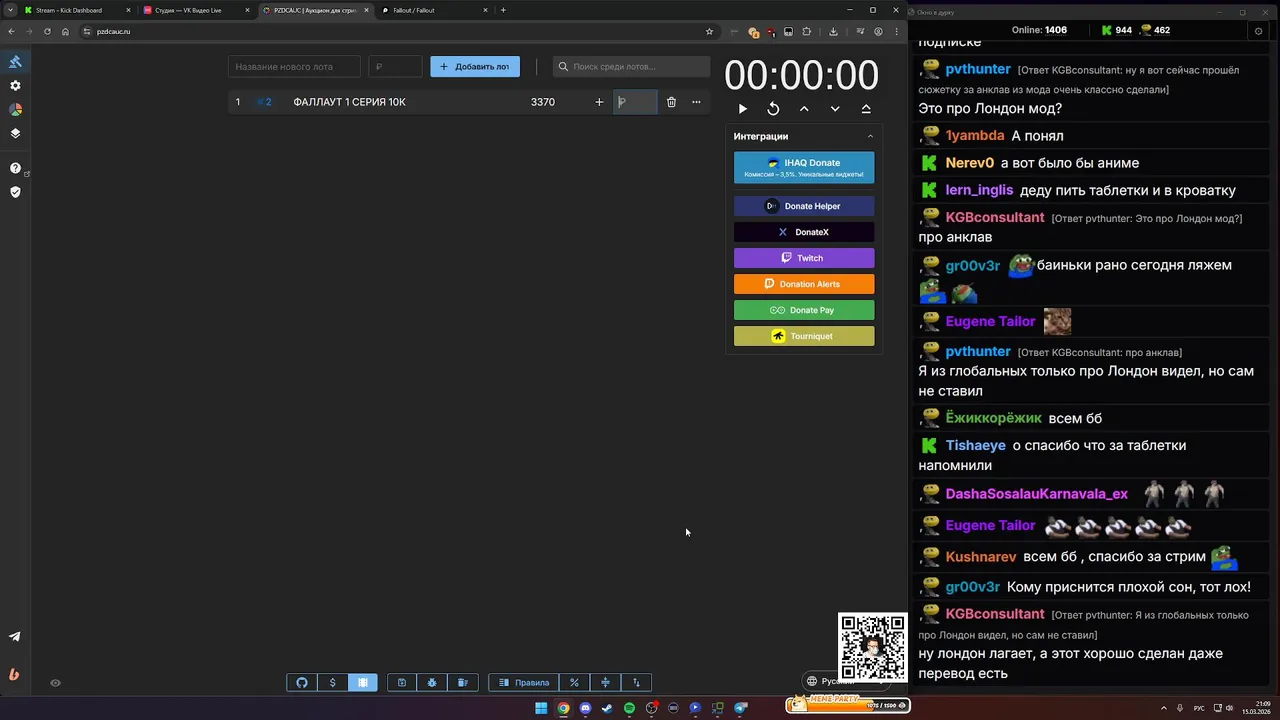Increase timer with the up chevron

[x=804, y=109]
